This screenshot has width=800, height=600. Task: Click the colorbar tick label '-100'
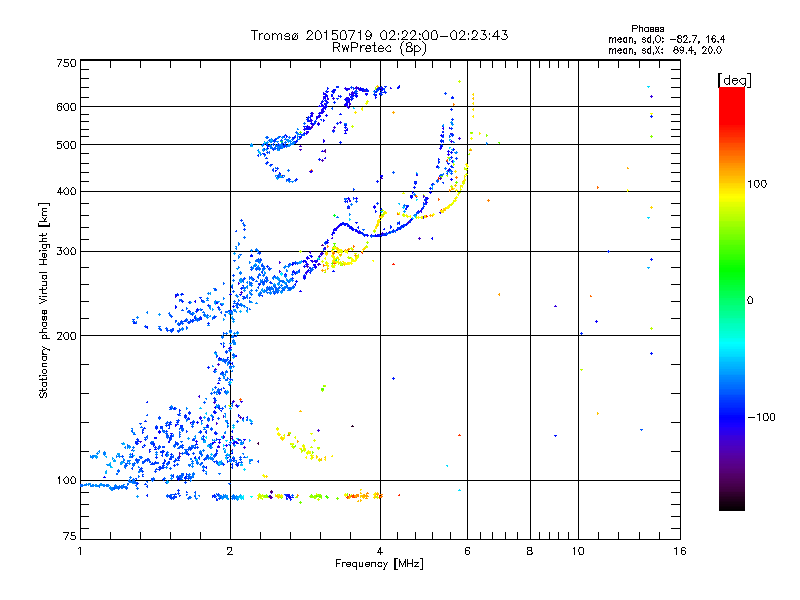tap(762, 417)
